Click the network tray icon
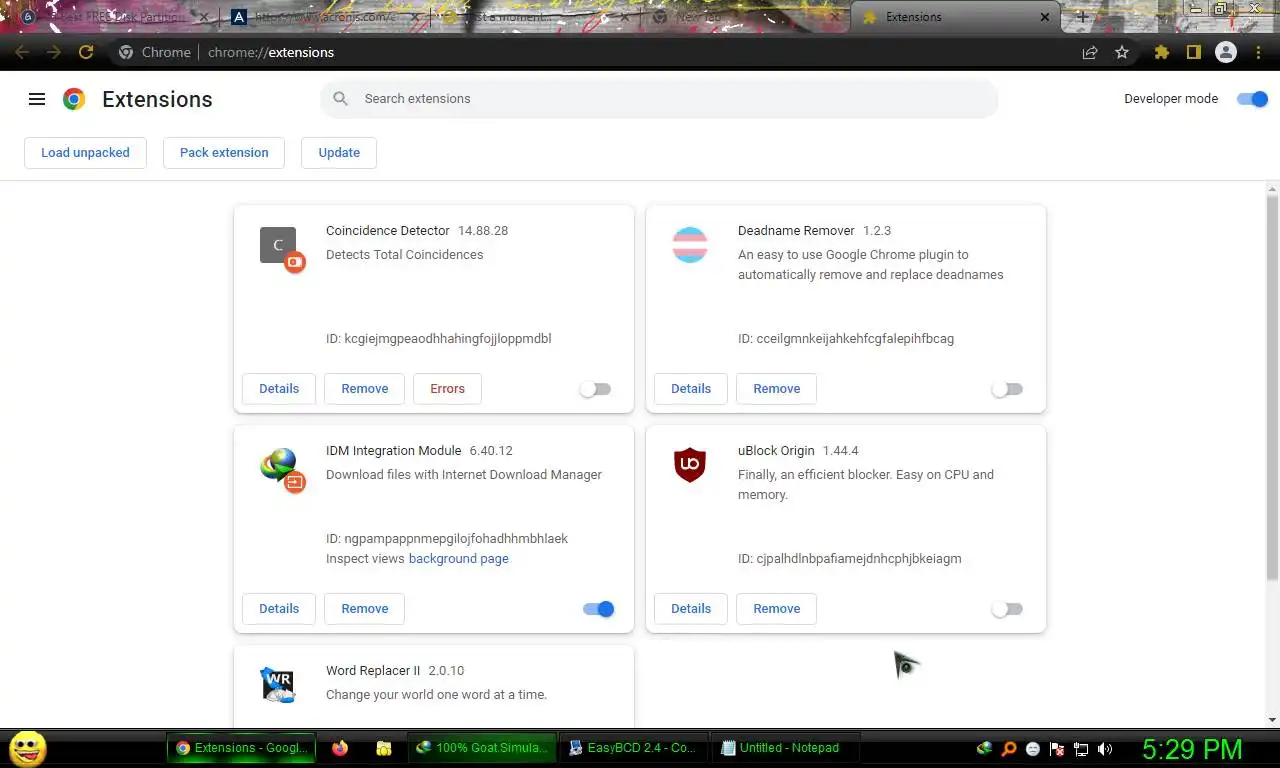The width and height of the screenshot is (1280, 768). tap(1081, 748)
